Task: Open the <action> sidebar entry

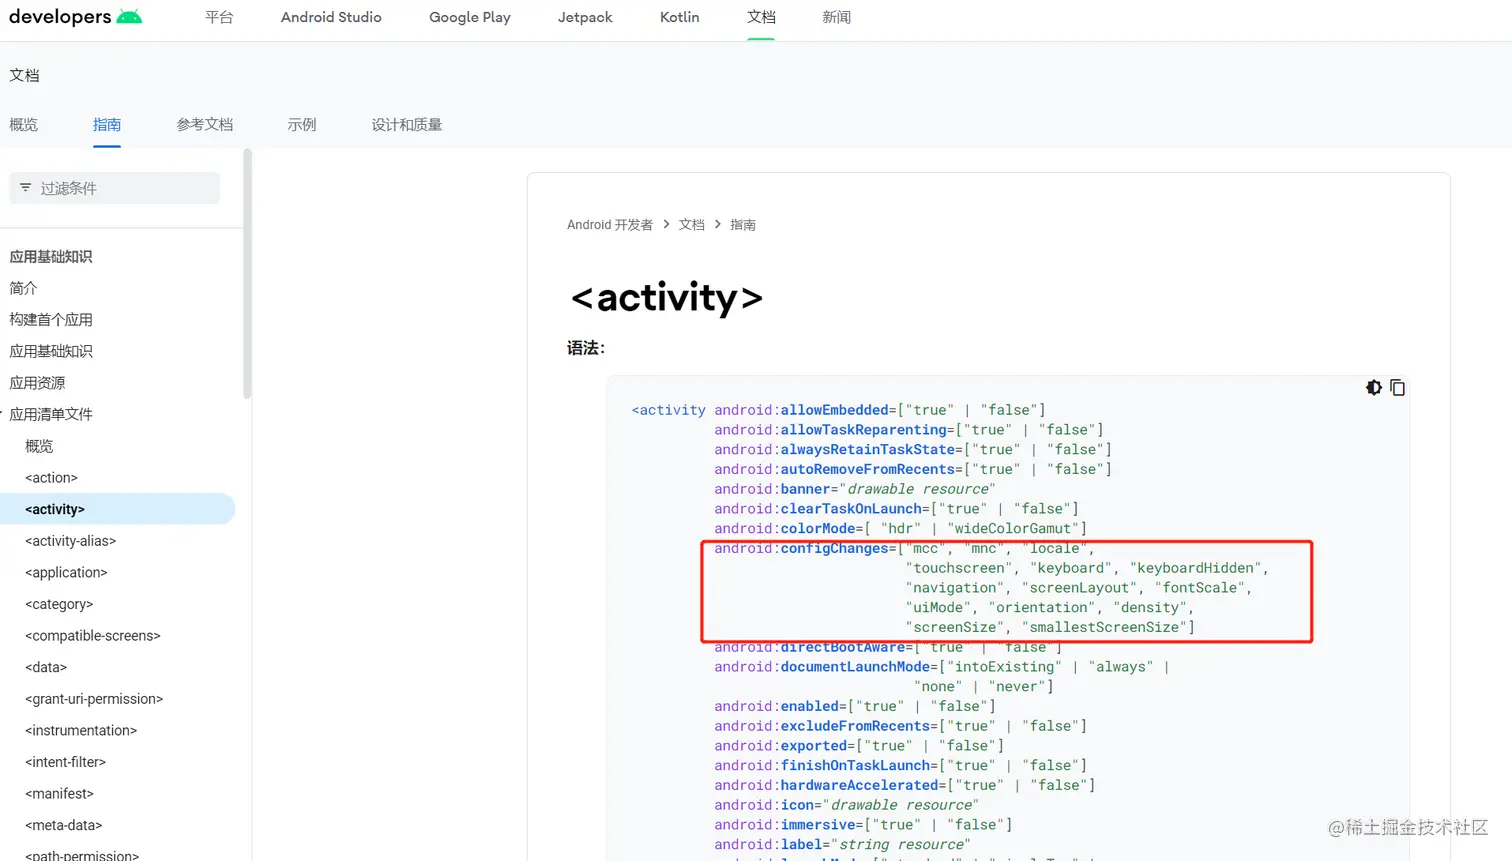Action: tap(51, 478)
